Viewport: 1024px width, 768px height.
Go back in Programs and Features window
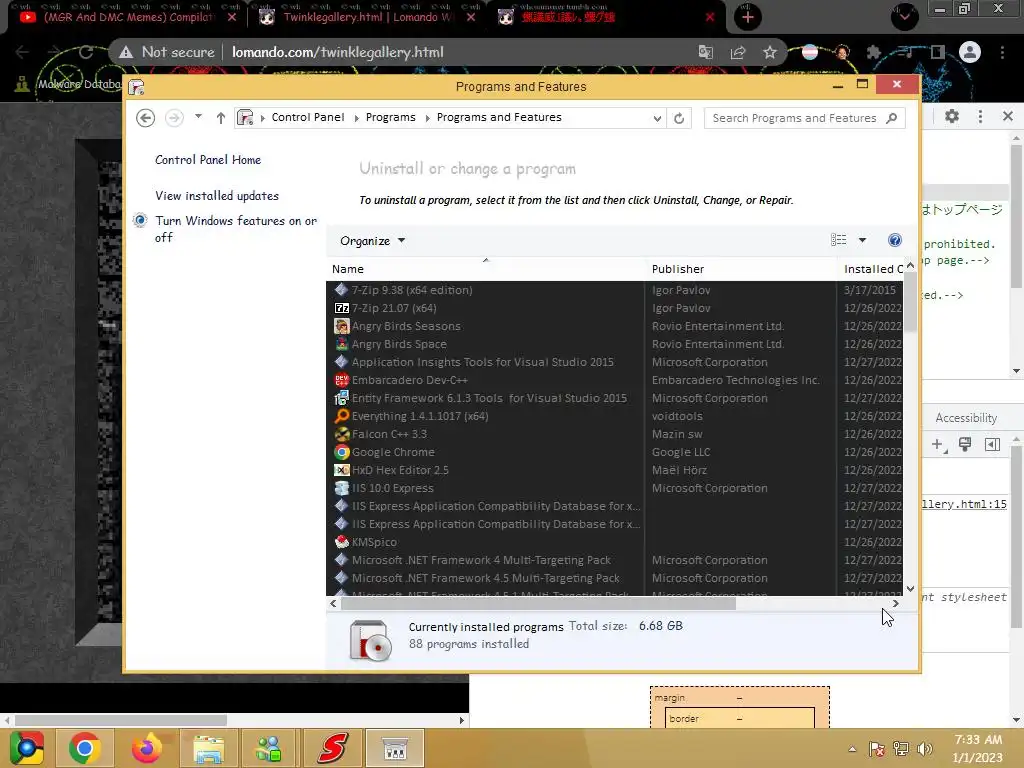(146, 118)
